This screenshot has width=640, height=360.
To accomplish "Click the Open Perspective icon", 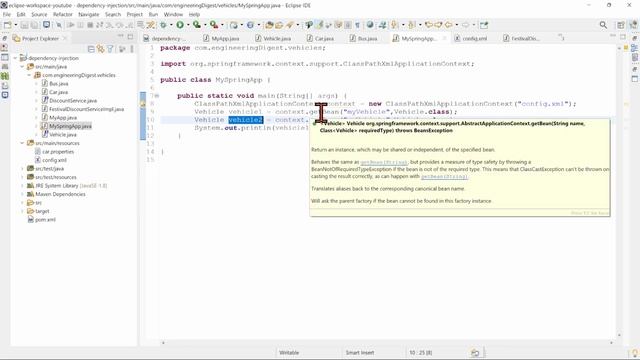I will point(621,25).
